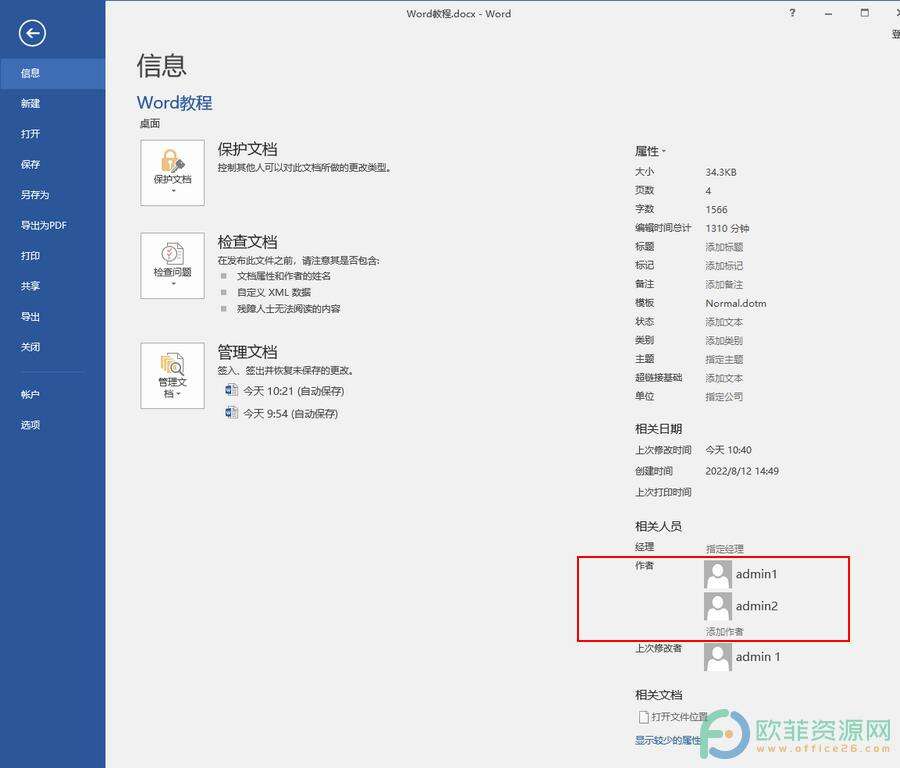Click the 残障人士无法阅读的内容 list item
This screenshot has height=768, width=900.
pos(289,309)
